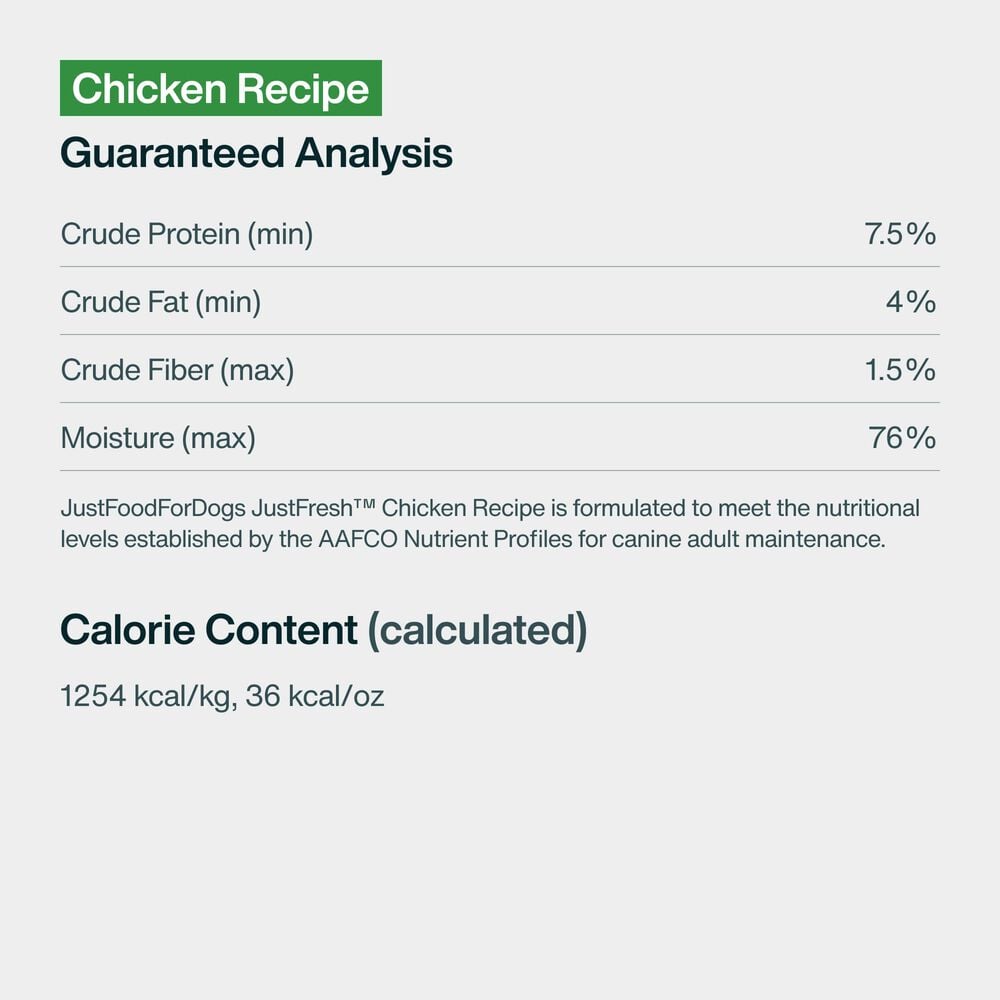Click the green Chicken Recipe badge
The height and width of the screenshot is (1000, 1000).
coord(221,89)
